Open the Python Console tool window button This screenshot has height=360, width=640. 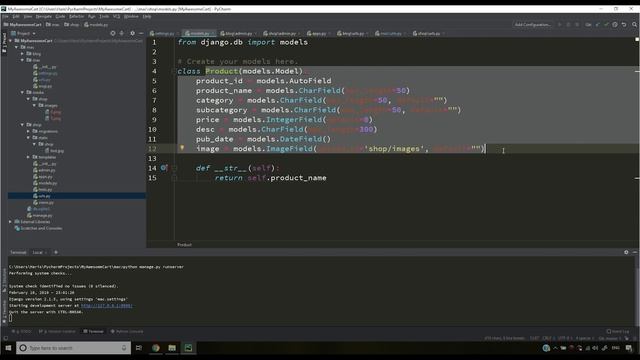[127, 331]
